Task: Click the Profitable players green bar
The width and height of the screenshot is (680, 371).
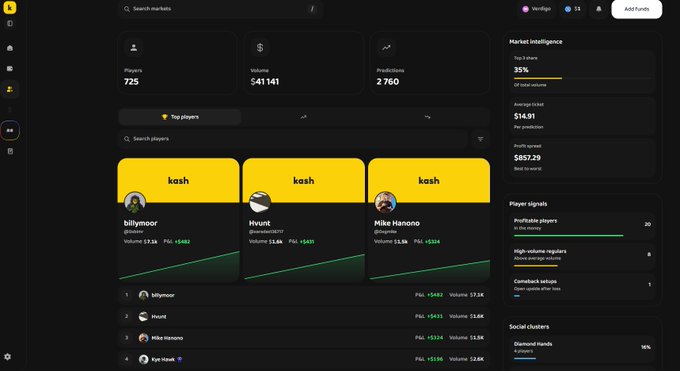Action: (x=569, y=236)
